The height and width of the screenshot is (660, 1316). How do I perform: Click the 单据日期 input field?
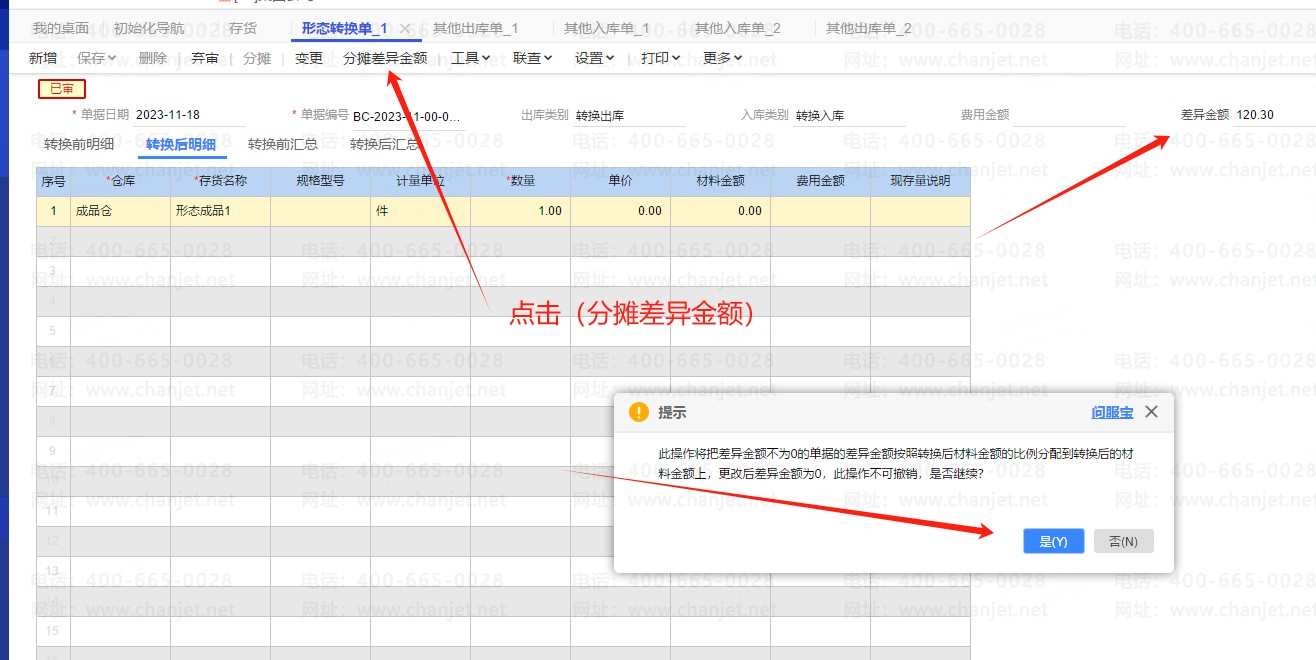pyautogui.click(x=188, y=115)
